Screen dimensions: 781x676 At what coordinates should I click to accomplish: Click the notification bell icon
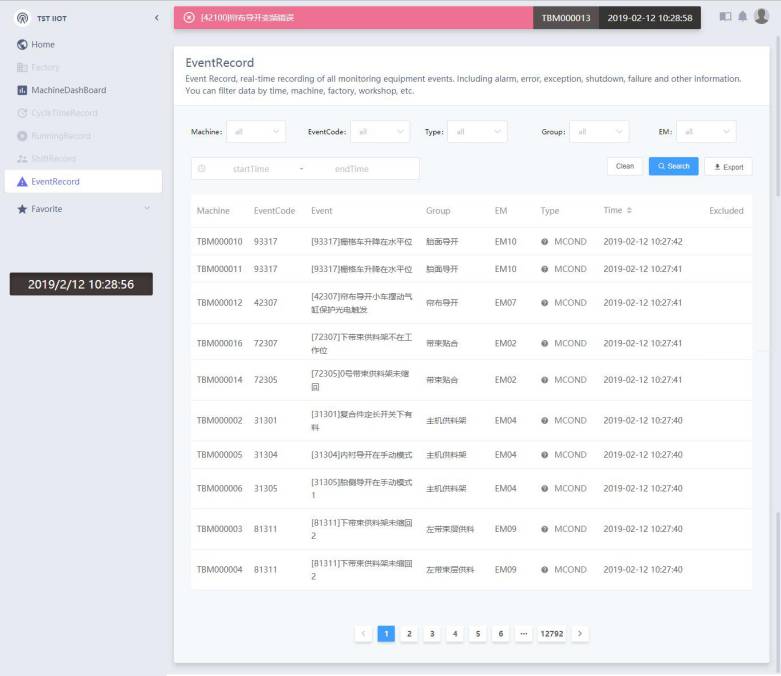pos(742,17)
